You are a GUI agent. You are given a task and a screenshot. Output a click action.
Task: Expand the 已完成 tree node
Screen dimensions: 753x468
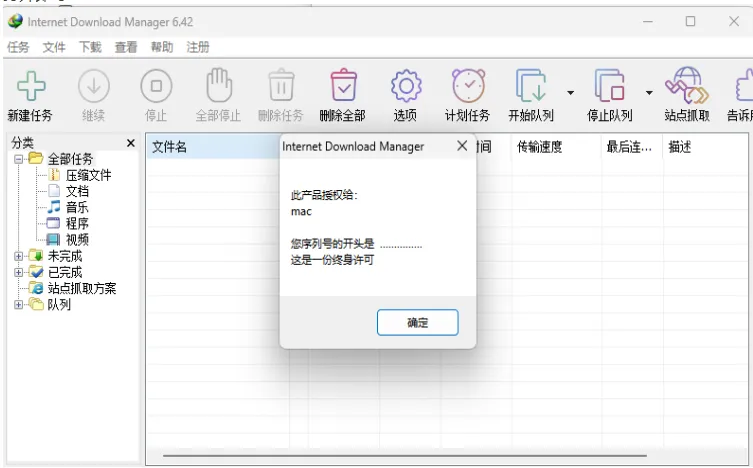click(18, 272)
